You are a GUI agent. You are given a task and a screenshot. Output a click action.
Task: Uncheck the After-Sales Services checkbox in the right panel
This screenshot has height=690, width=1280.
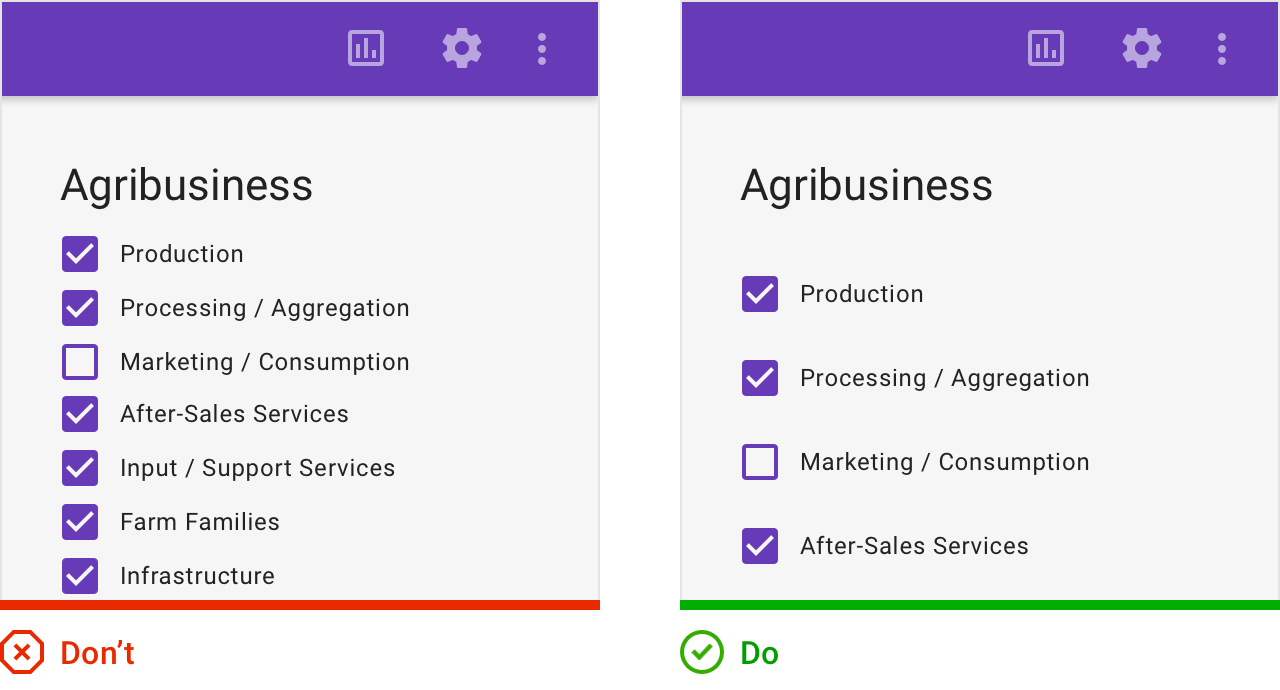(x=760, y=546)
